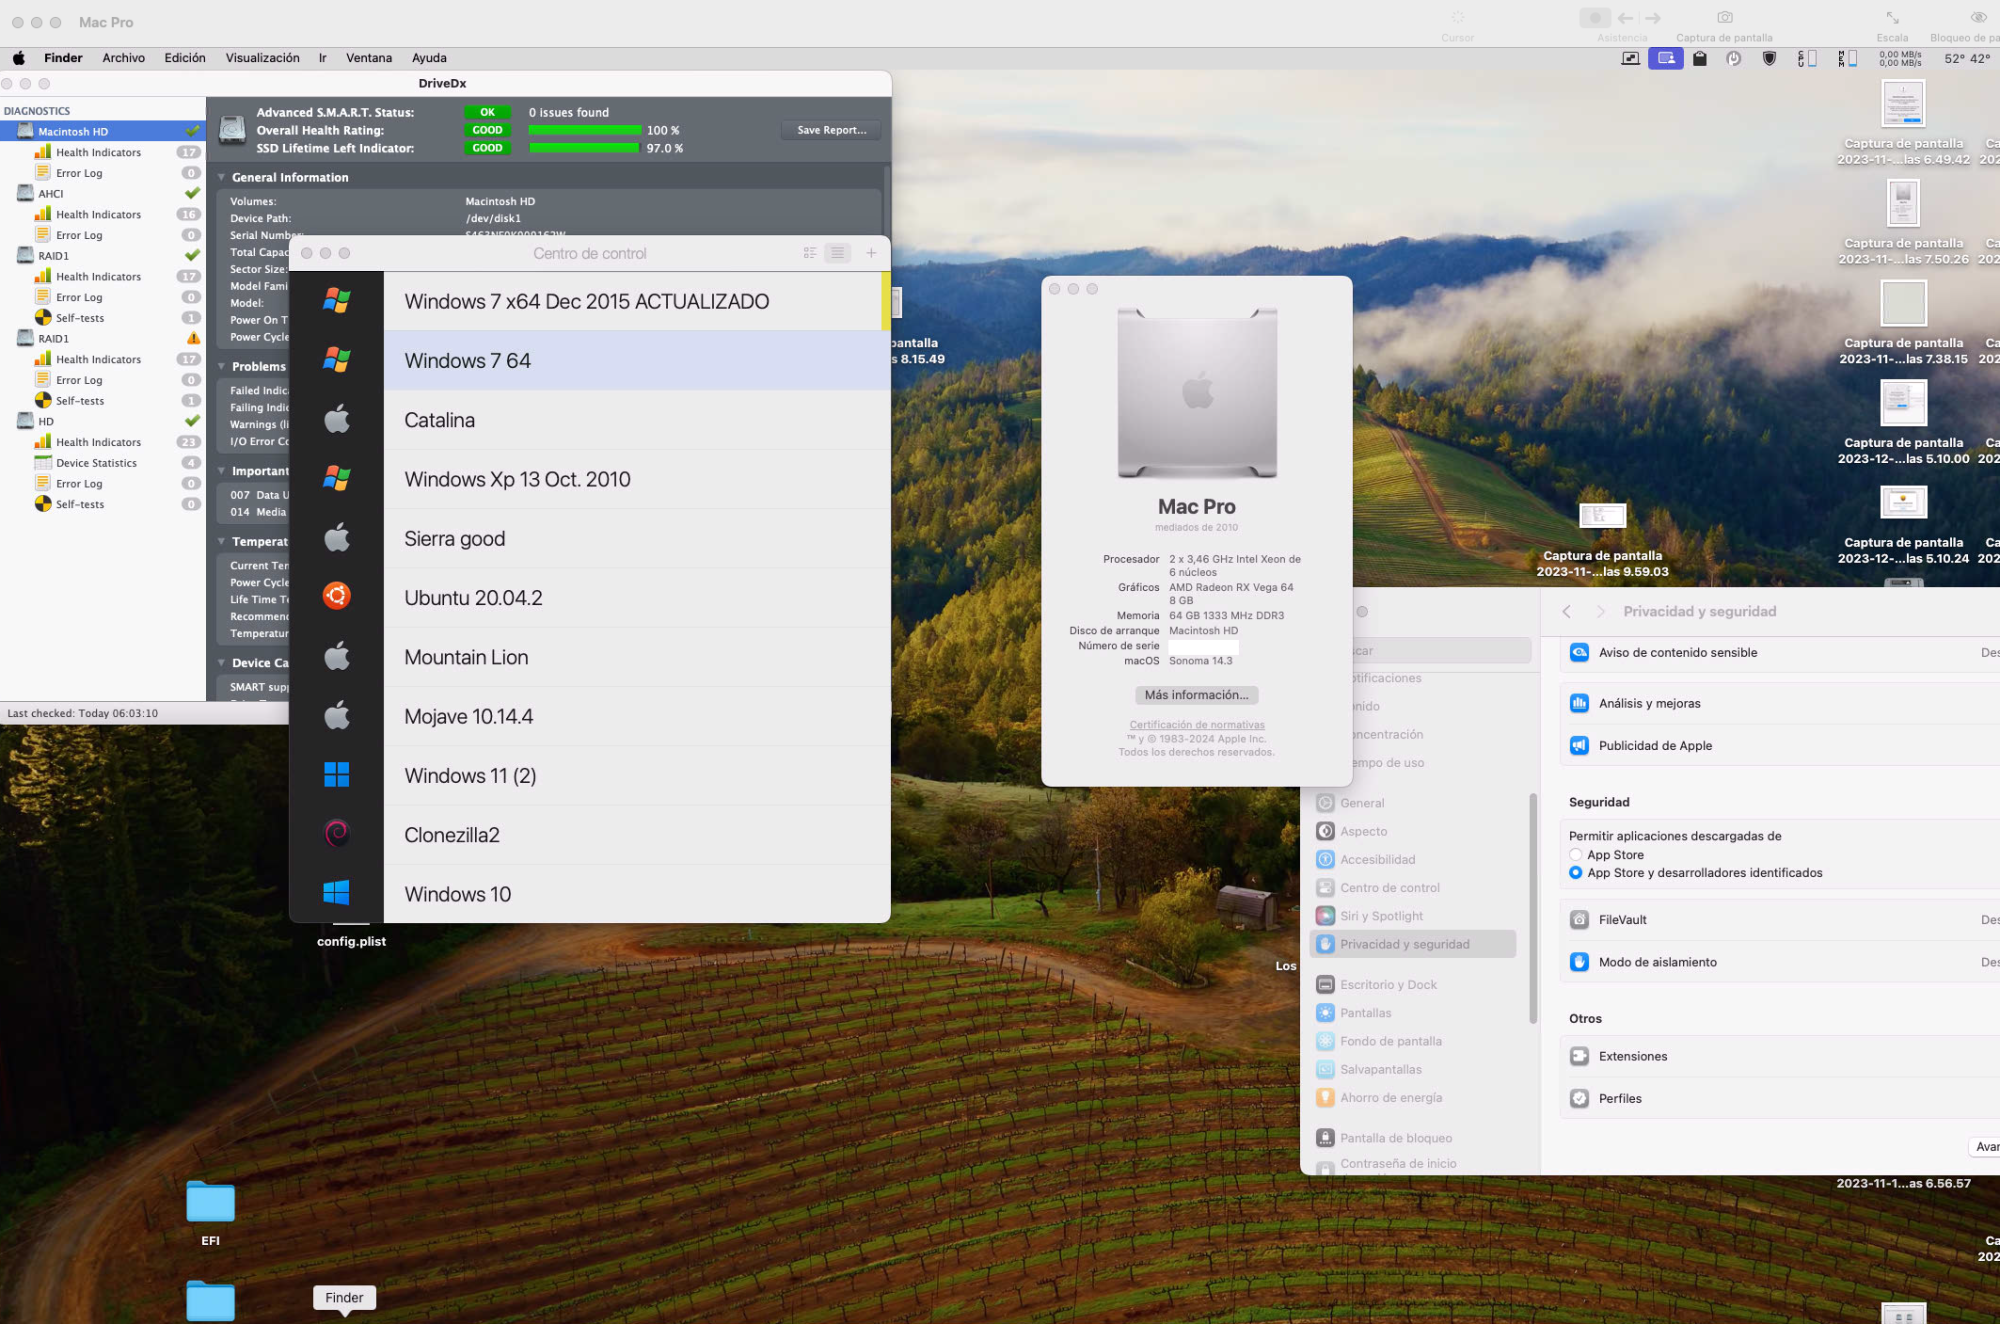Collapse the Problems section disclosure triangle

tap(221, 366)
